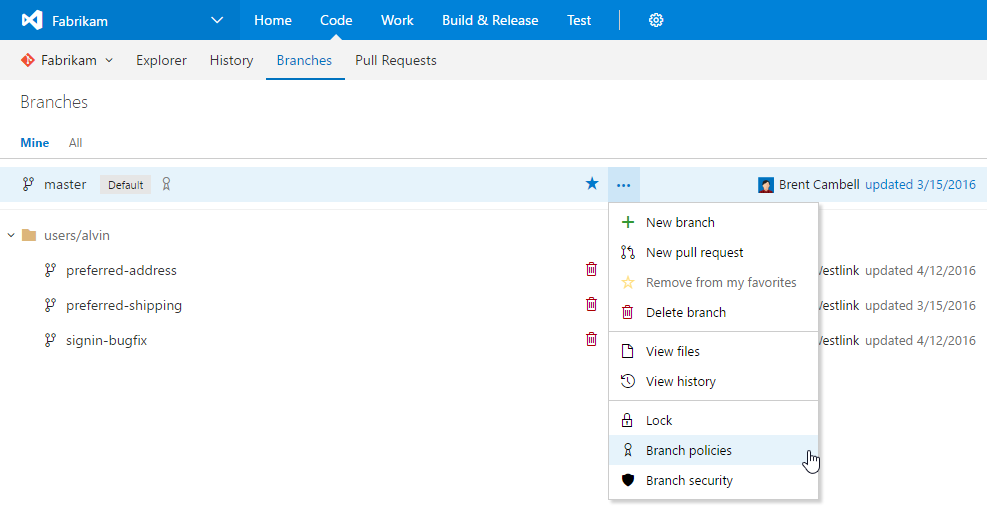Click trash icon for signin-bugfix branch
This screenshot has height=513, width=987.
point(591,340)
